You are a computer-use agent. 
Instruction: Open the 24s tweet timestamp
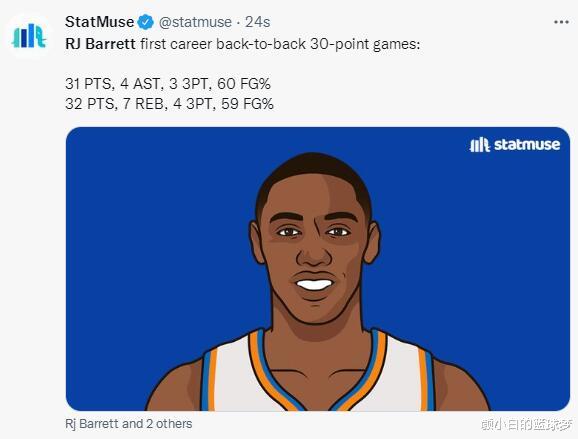pos(258,22)
